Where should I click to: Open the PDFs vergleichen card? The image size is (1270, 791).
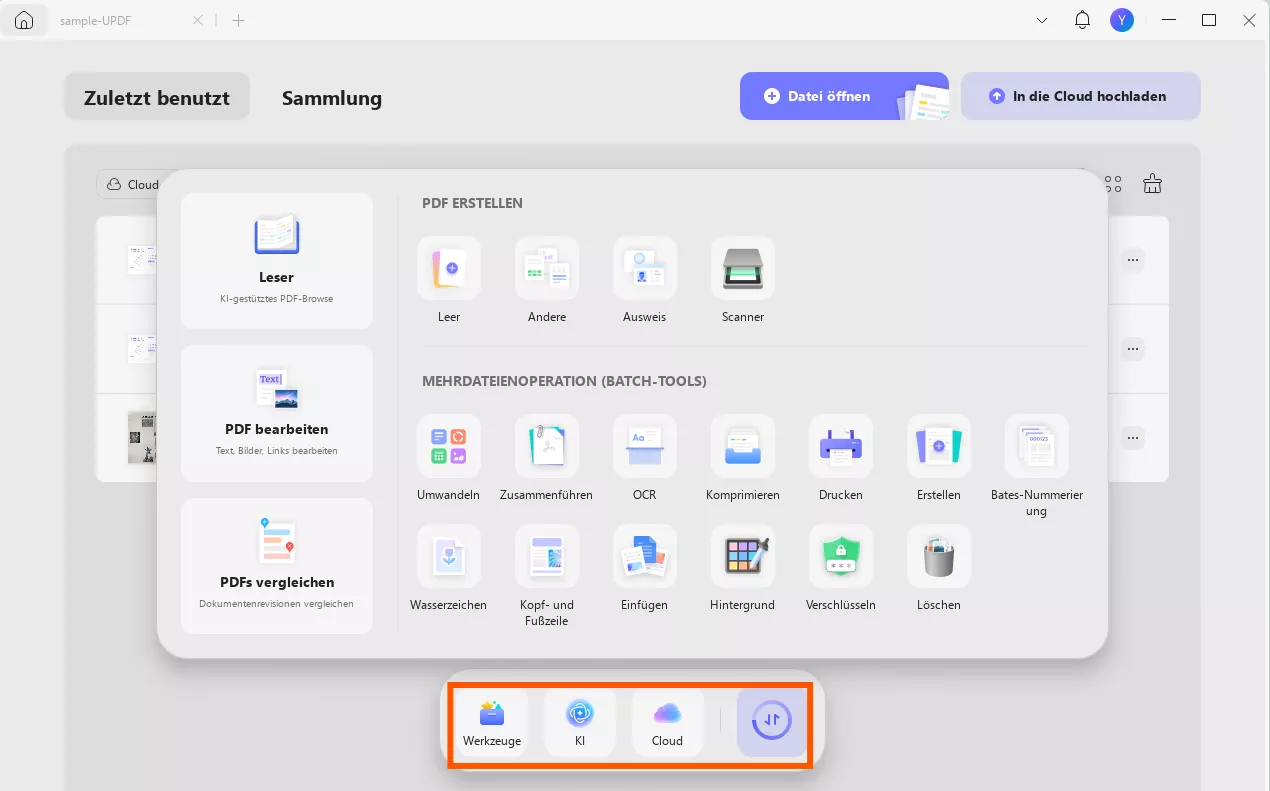click(x=277, y=565)
